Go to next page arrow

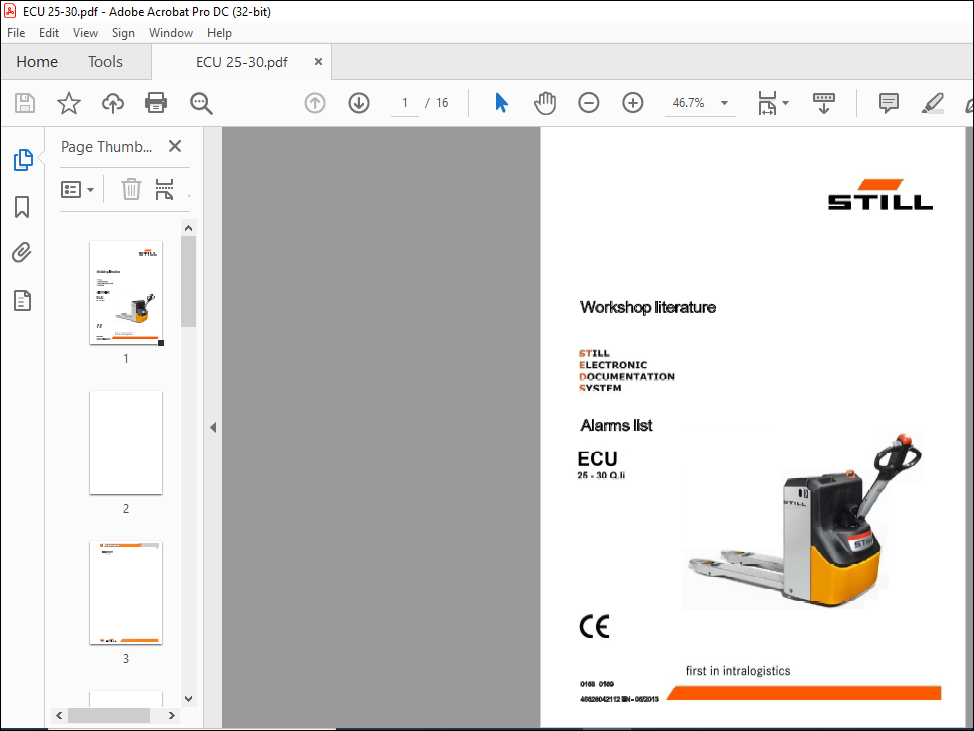359,103
